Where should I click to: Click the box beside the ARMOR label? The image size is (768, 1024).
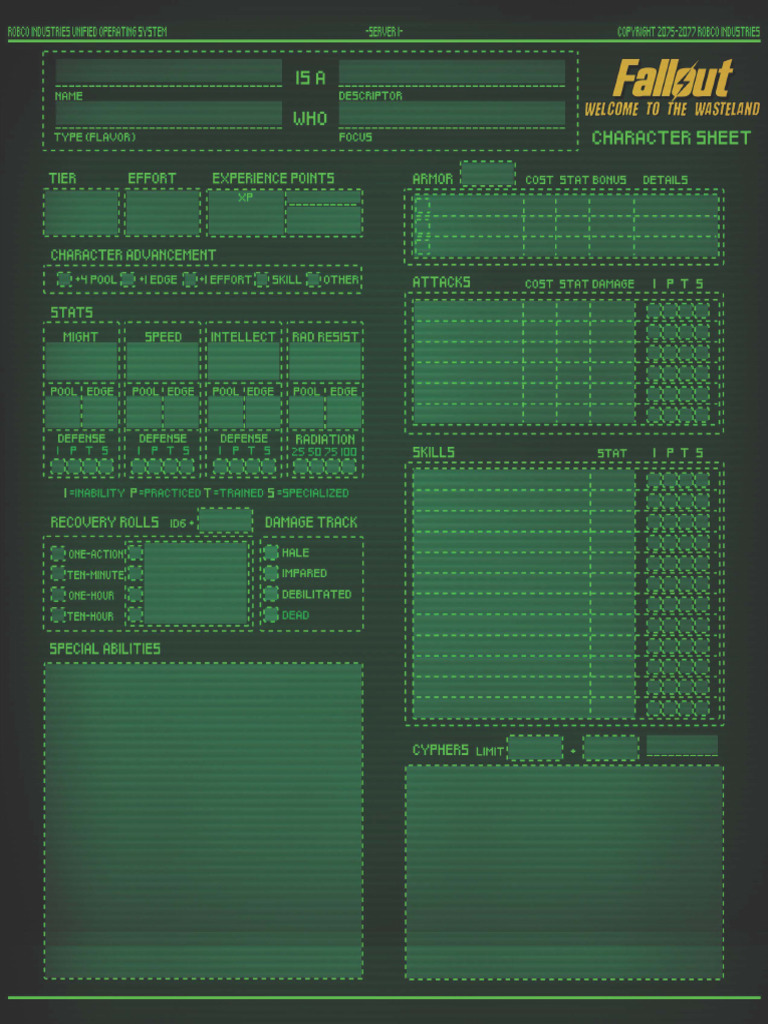click(x=487, y=174)
